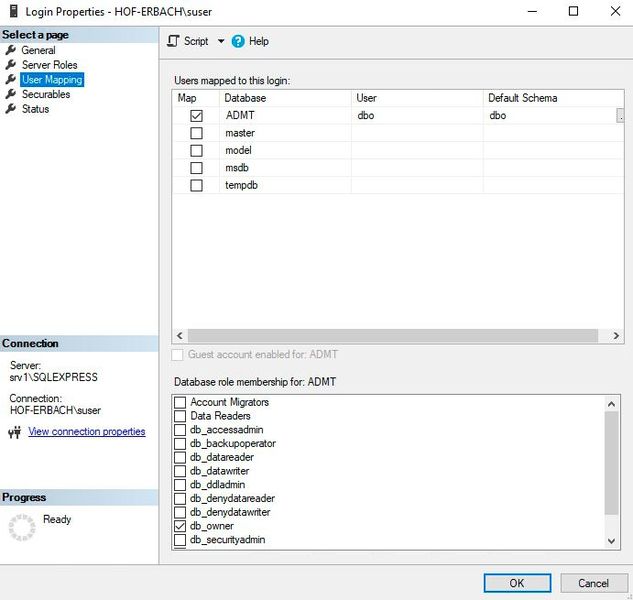Click the role list vertical scrollbar thumb

[612, 463]
